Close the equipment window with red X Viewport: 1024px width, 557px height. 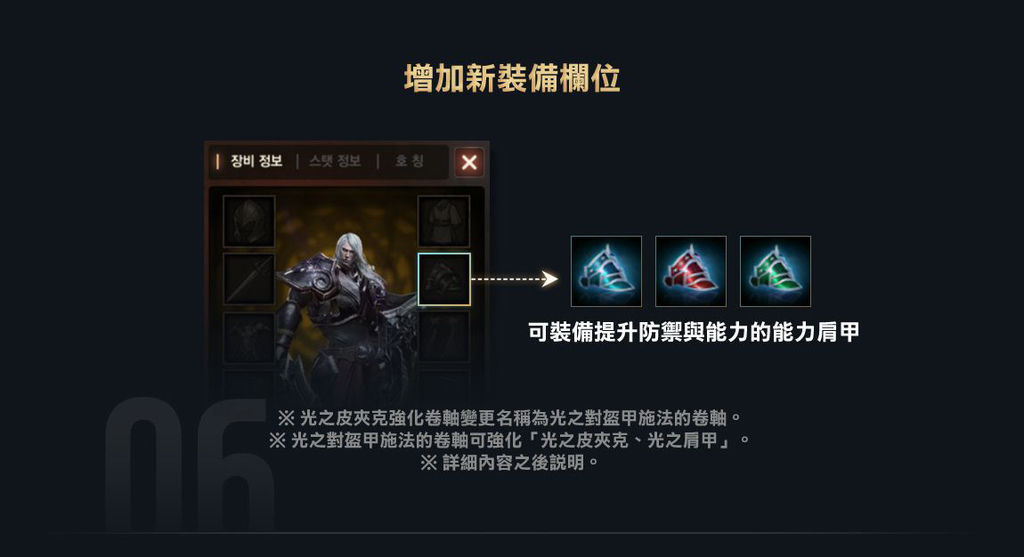tap(469, 162)
